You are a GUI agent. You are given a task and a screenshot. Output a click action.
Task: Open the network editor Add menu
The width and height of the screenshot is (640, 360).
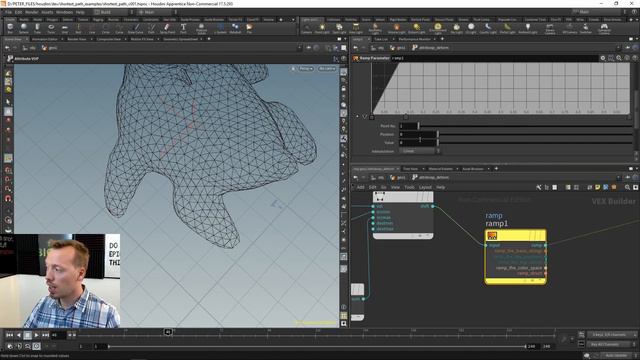click(360, 187)
